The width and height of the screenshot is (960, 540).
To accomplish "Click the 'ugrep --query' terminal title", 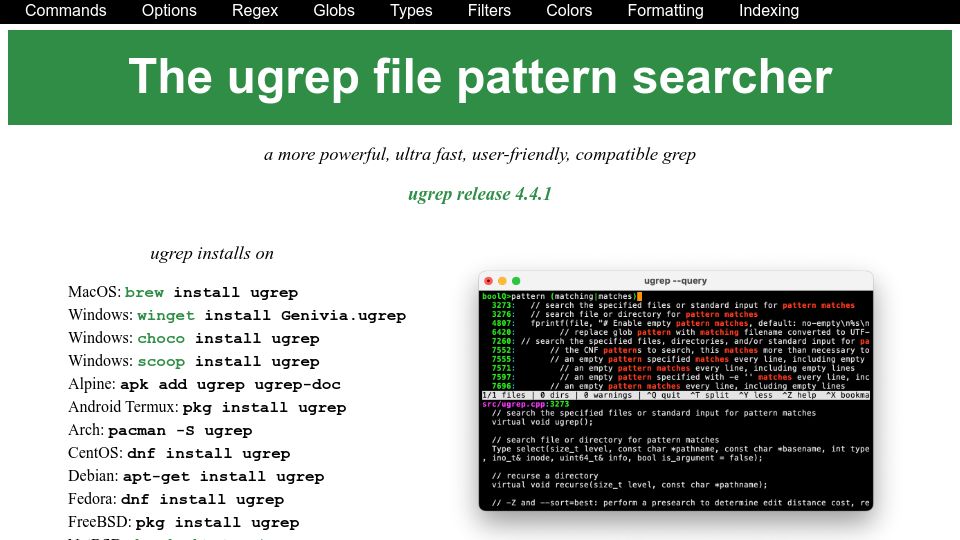I will [675, 281].
